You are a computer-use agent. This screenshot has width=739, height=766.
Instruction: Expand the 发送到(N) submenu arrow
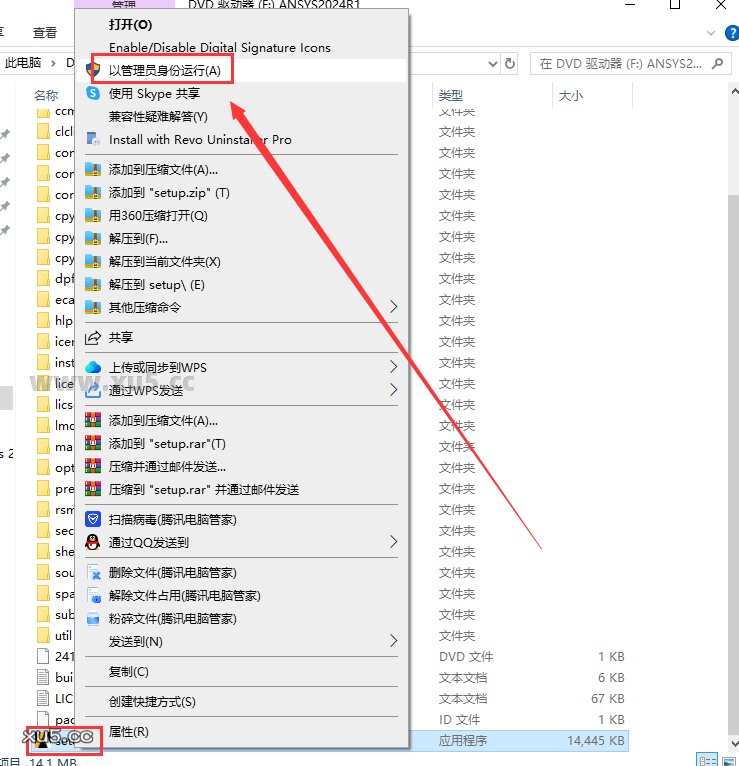394,641
